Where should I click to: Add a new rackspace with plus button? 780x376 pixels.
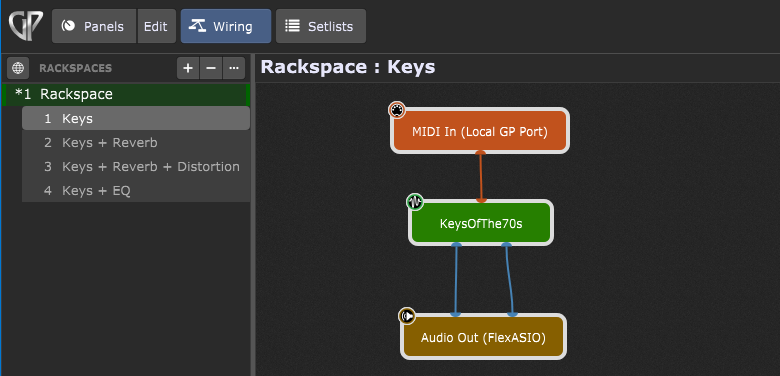[188, 68]
